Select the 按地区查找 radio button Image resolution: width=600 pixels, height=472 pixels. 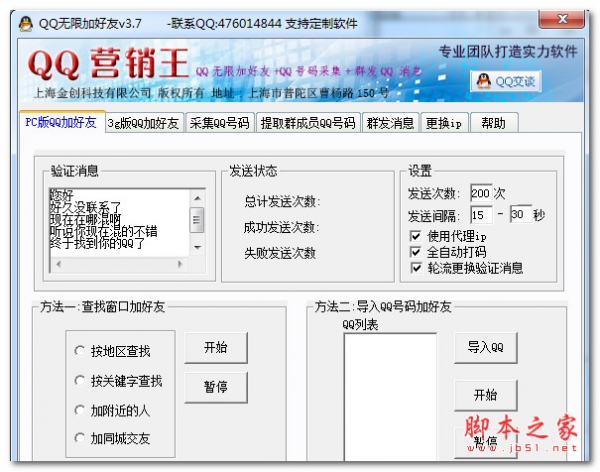(x=79, y=351)
